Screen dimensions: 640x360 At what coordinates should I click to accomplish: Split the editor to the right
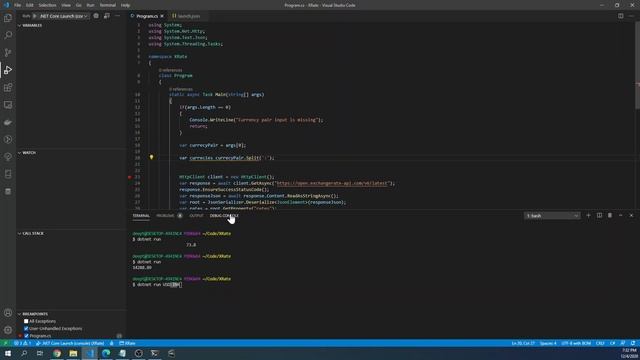[620, 16]
